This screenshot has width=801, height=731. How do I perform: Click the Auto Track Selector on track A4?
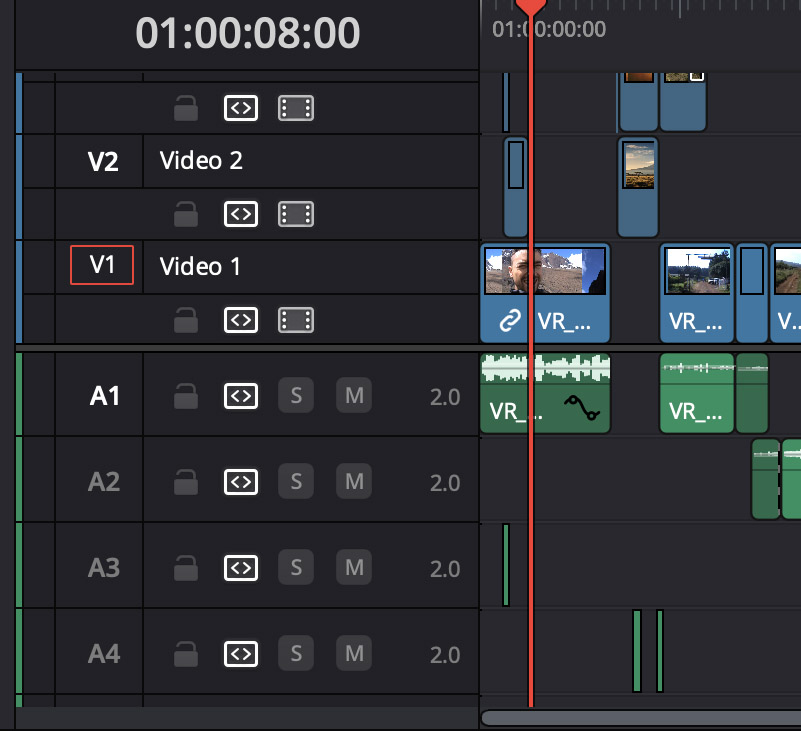240,654
